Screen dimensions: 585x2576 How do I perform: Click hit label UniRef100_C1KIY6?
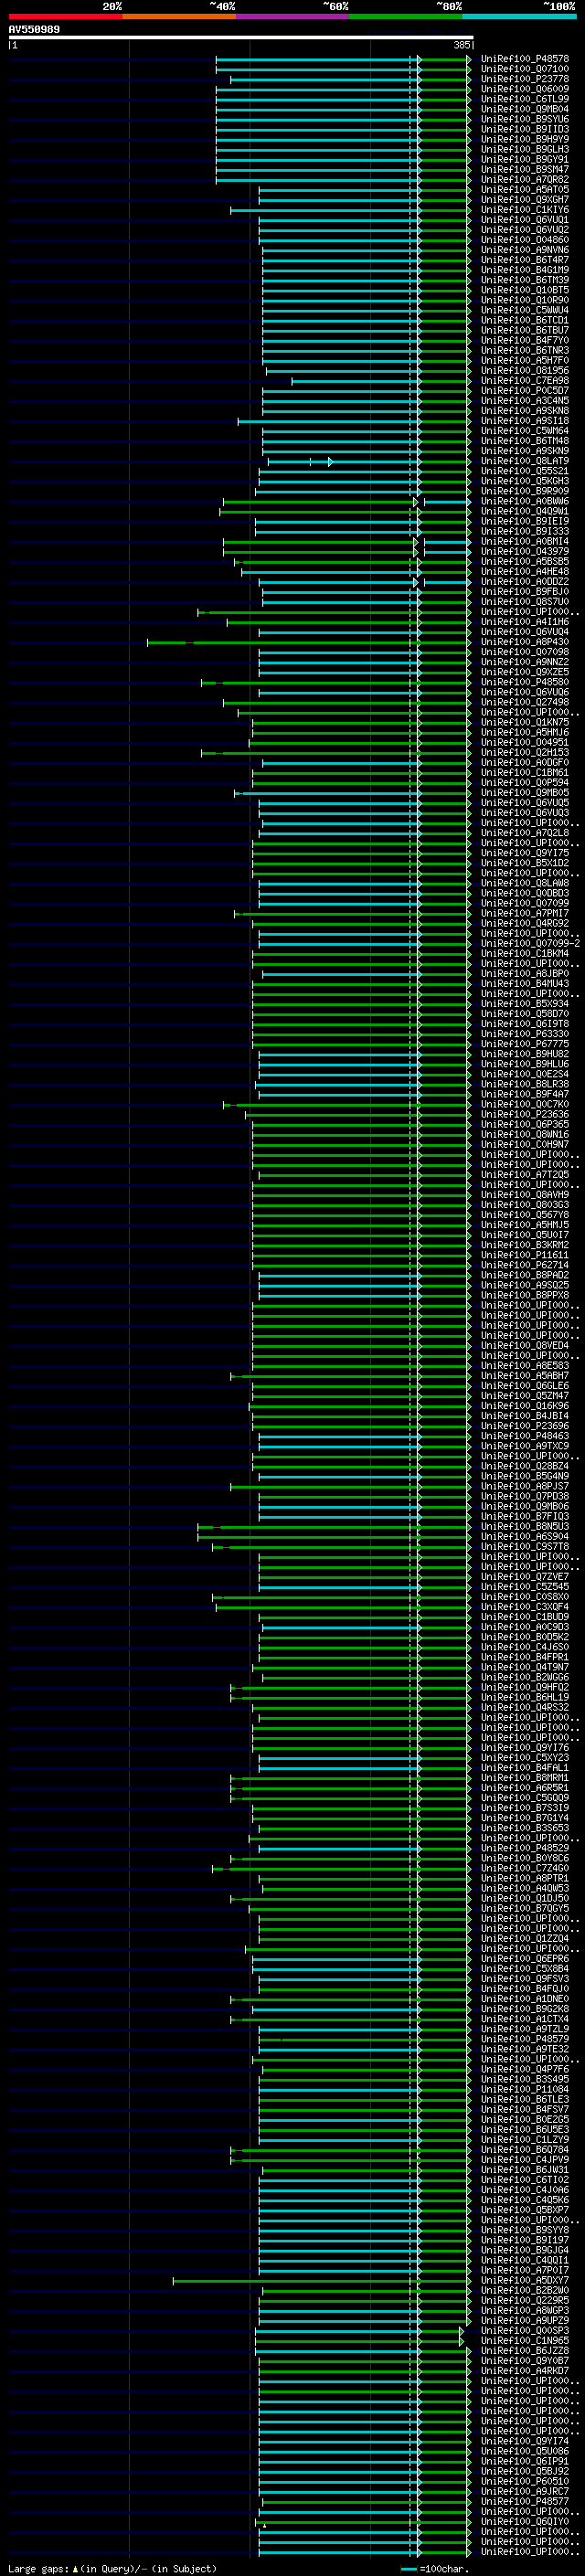525,210
